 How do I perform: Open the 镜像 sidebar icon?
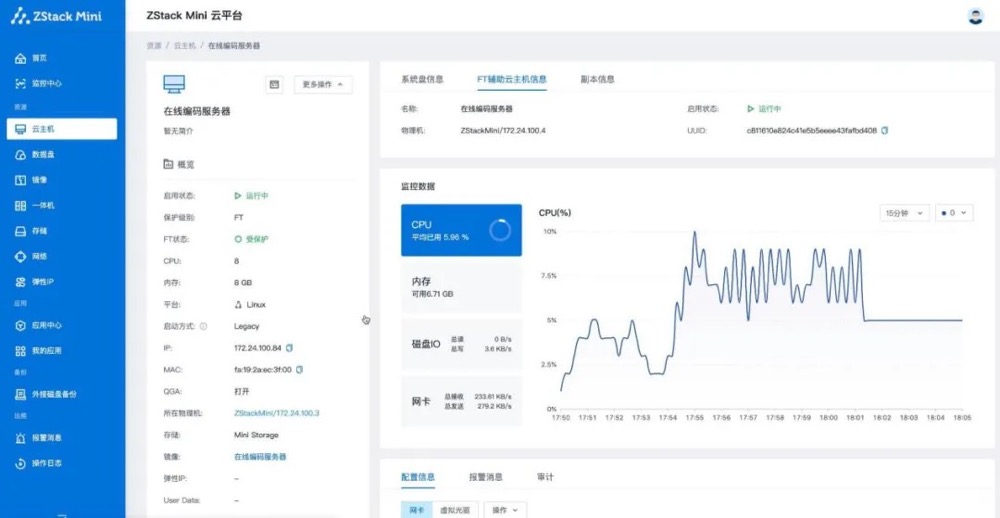(20, 180)
